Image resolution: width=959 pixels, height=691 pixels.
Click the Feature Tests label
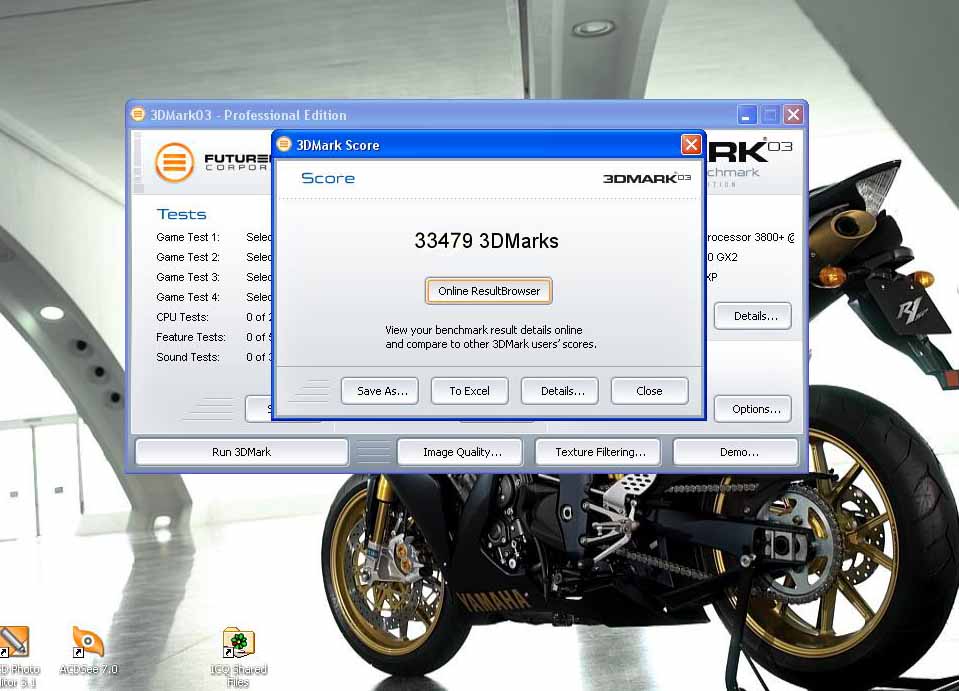click(191, 337)
